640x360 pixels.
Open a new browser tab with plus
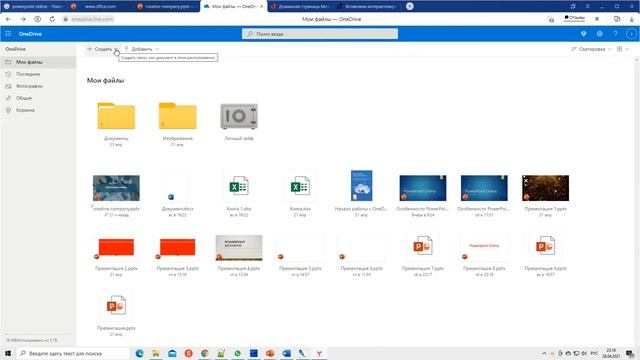click(x=410, y=6)
